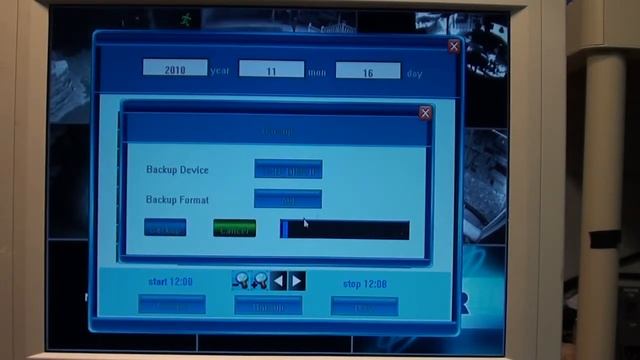Click the green Cancel button
This screenshot has width=640, height=360.
click(x=235, y=228)
